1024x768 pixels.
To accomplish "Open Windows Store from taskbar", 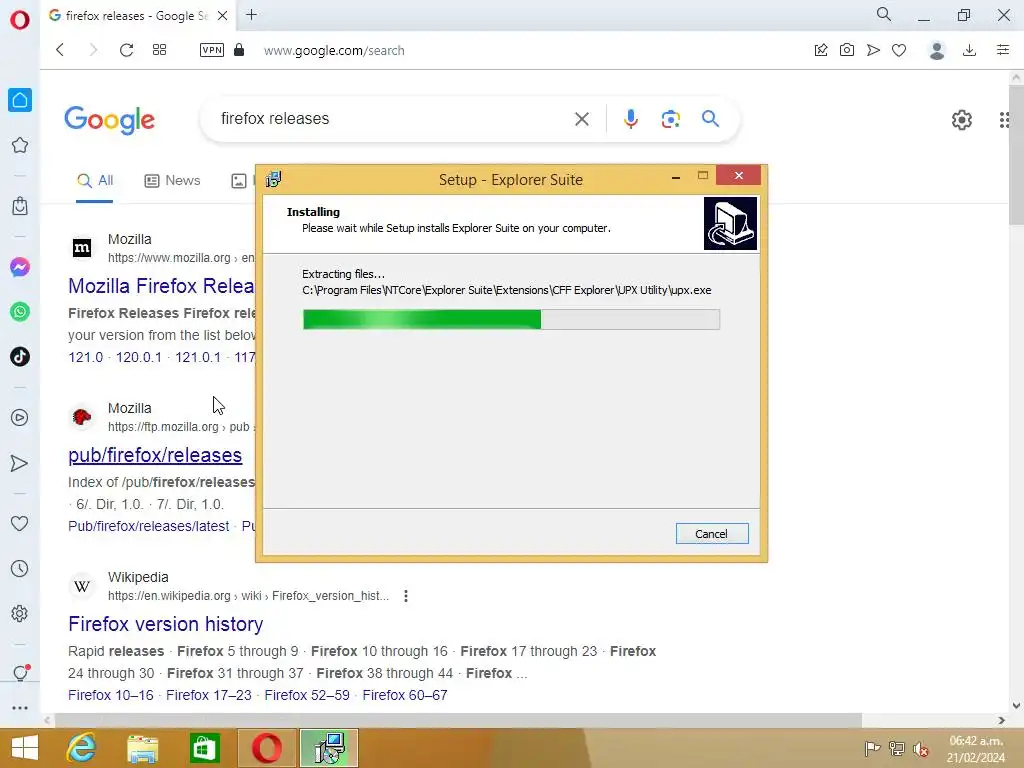I will pos(204,748).
